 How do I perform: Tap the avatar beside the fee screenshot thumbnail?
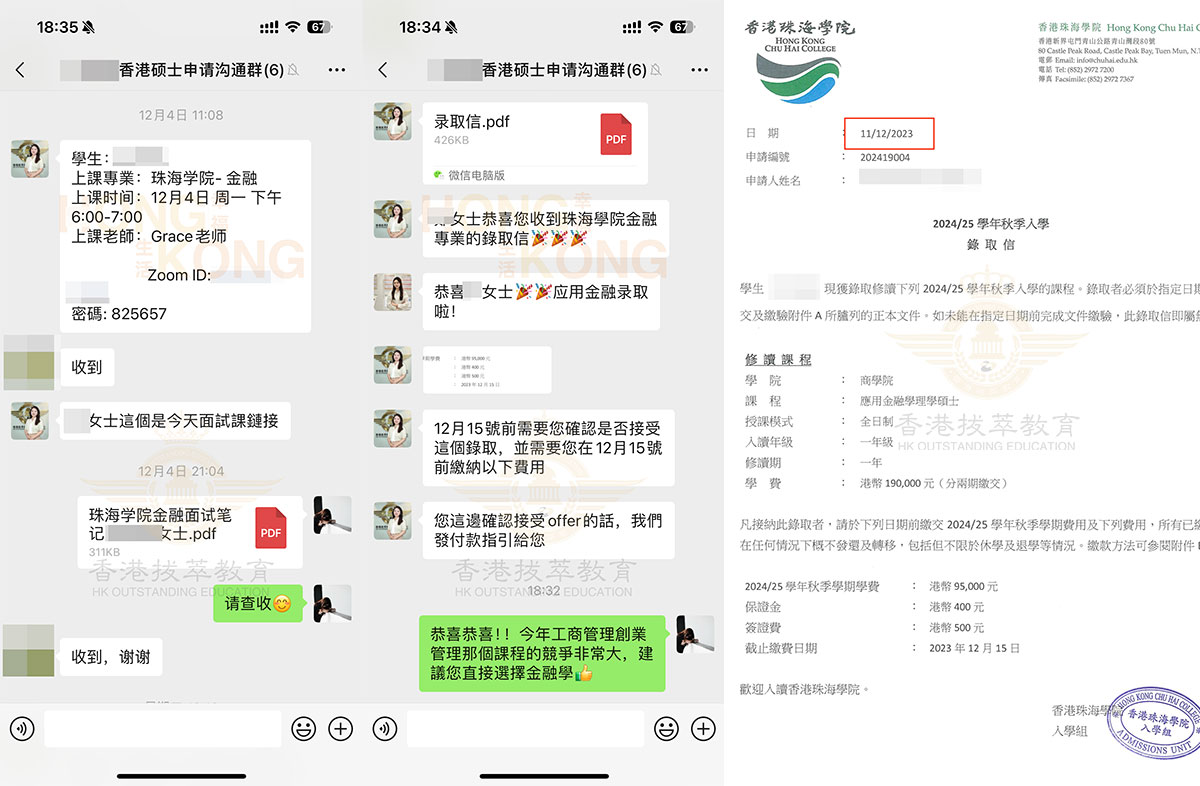(x=392, y=365)
